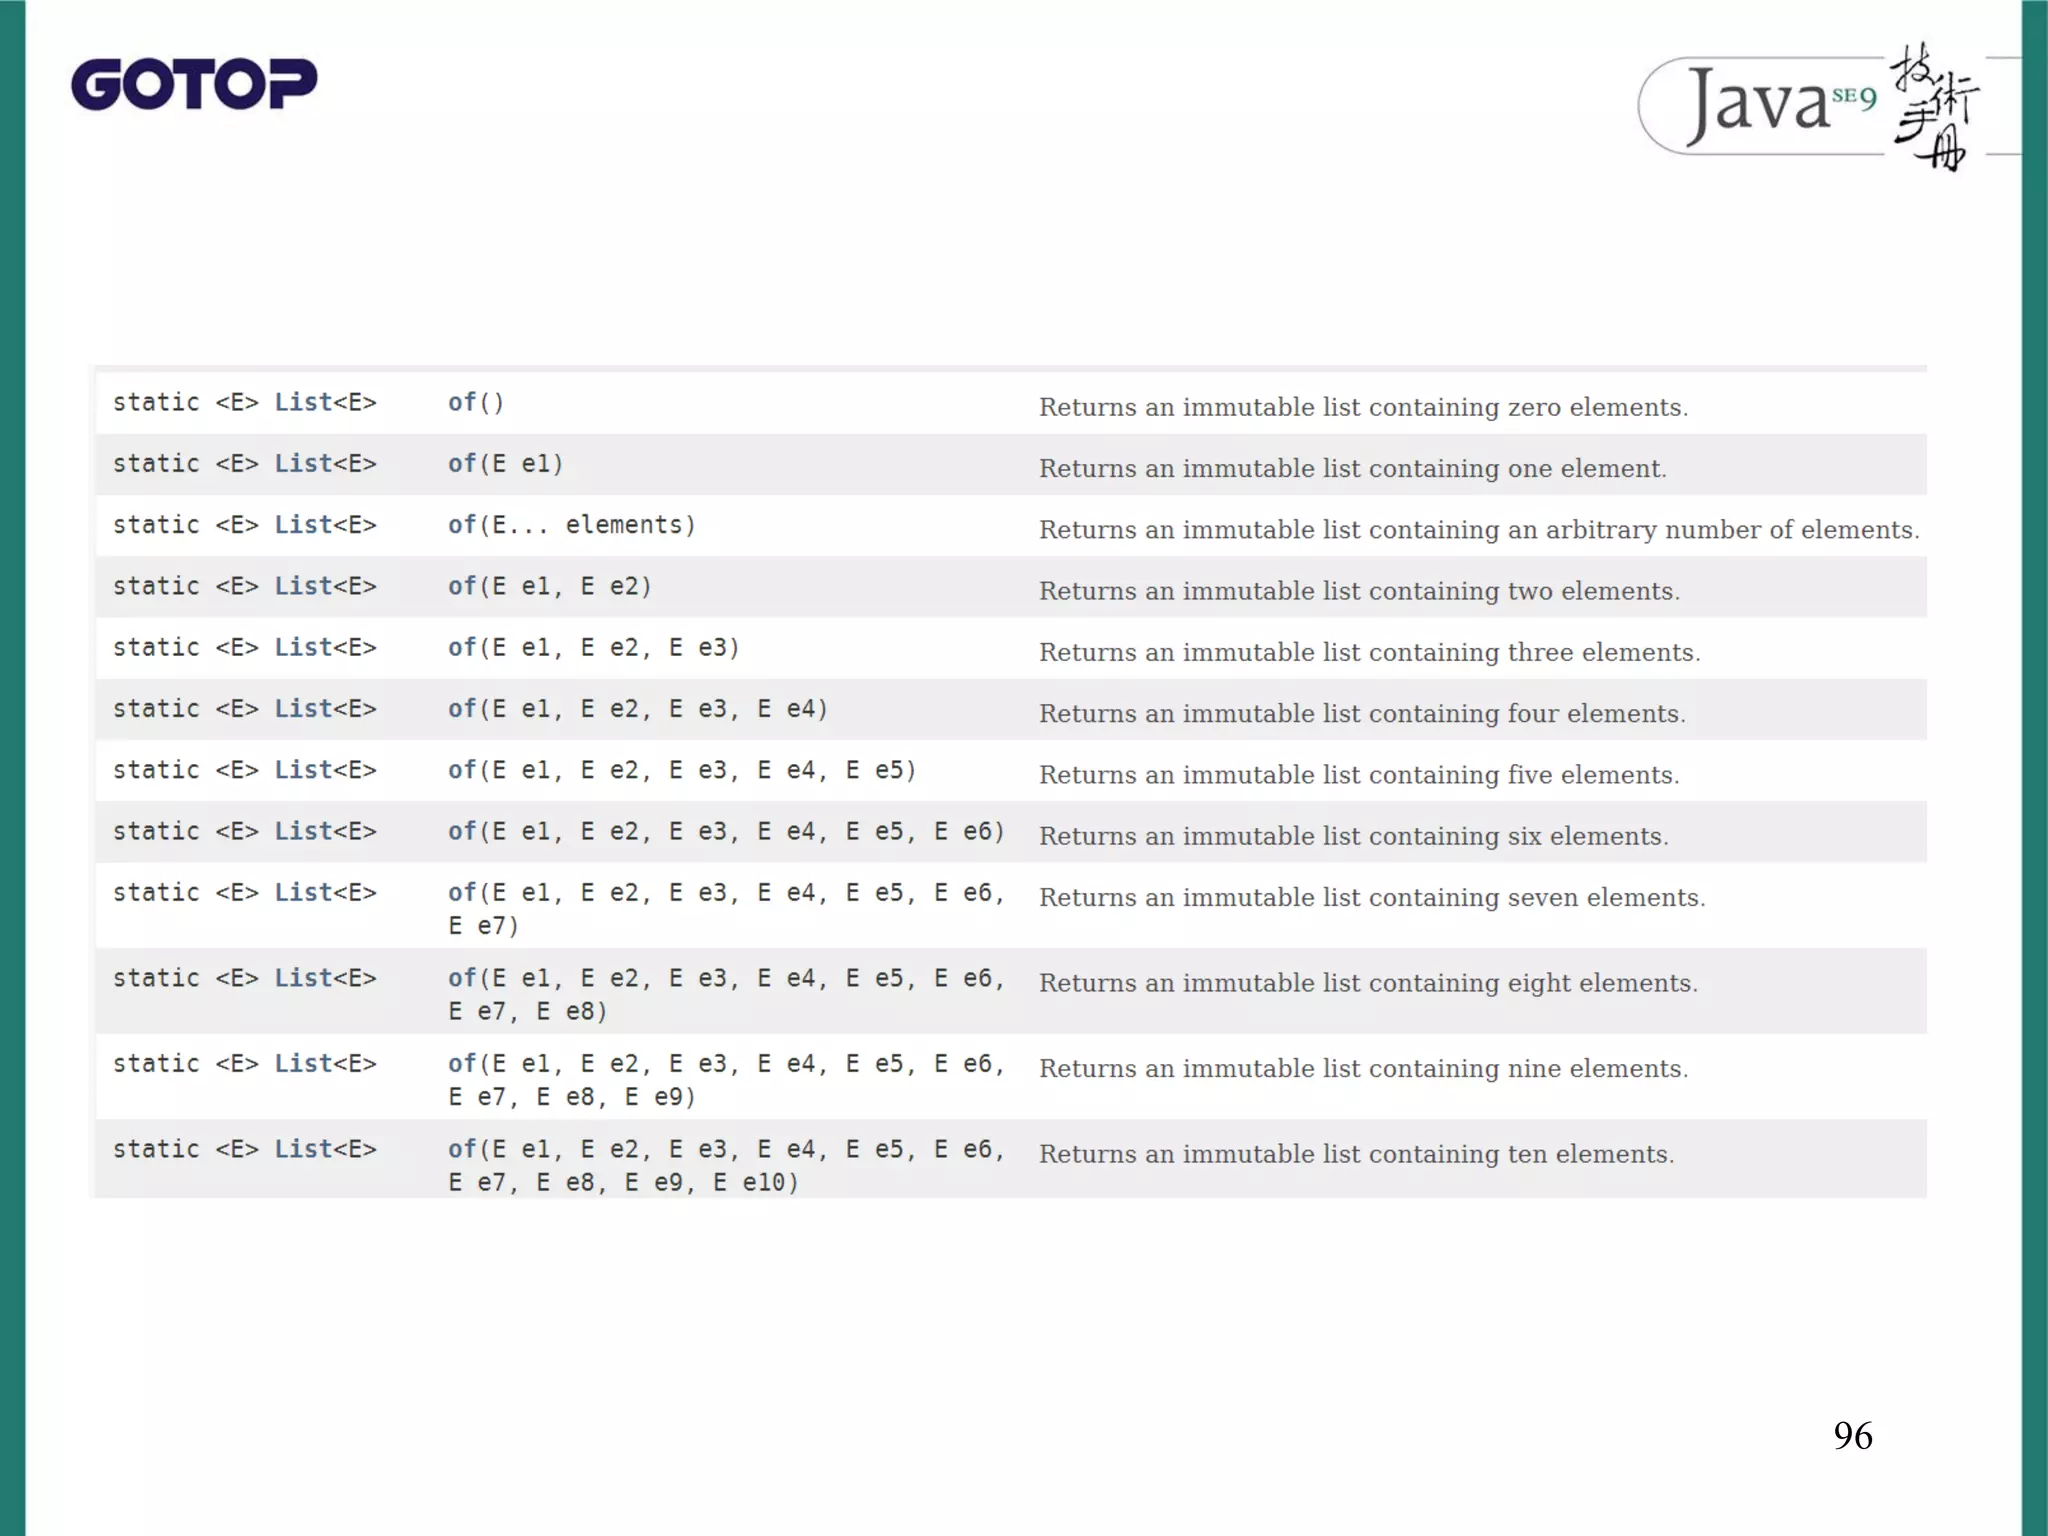Click the 'nine elements' description text

(1362, 1069)
